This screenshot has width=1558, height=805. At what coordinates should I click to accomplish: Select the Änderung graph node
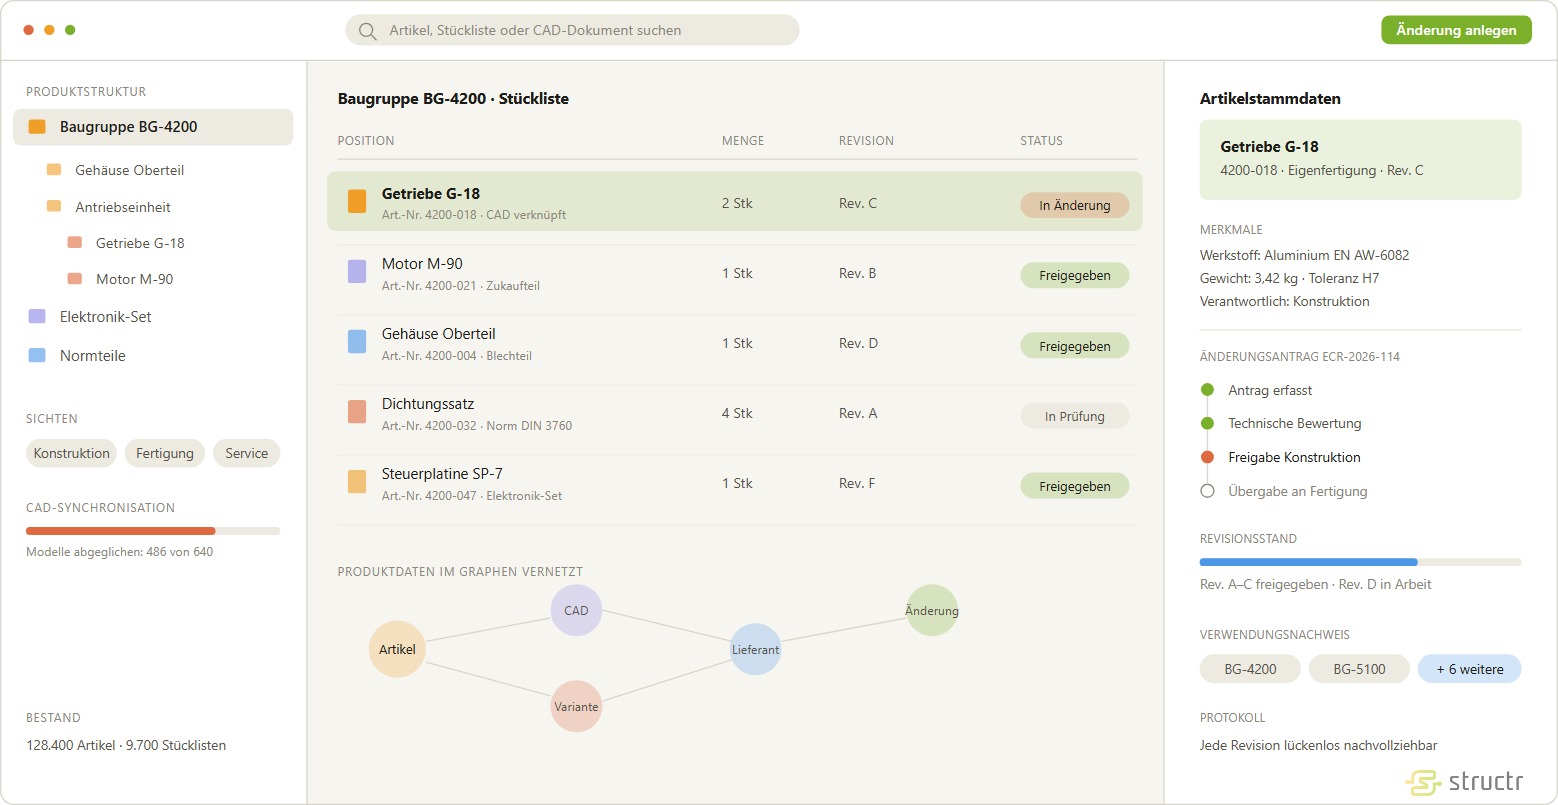(932, 610)
